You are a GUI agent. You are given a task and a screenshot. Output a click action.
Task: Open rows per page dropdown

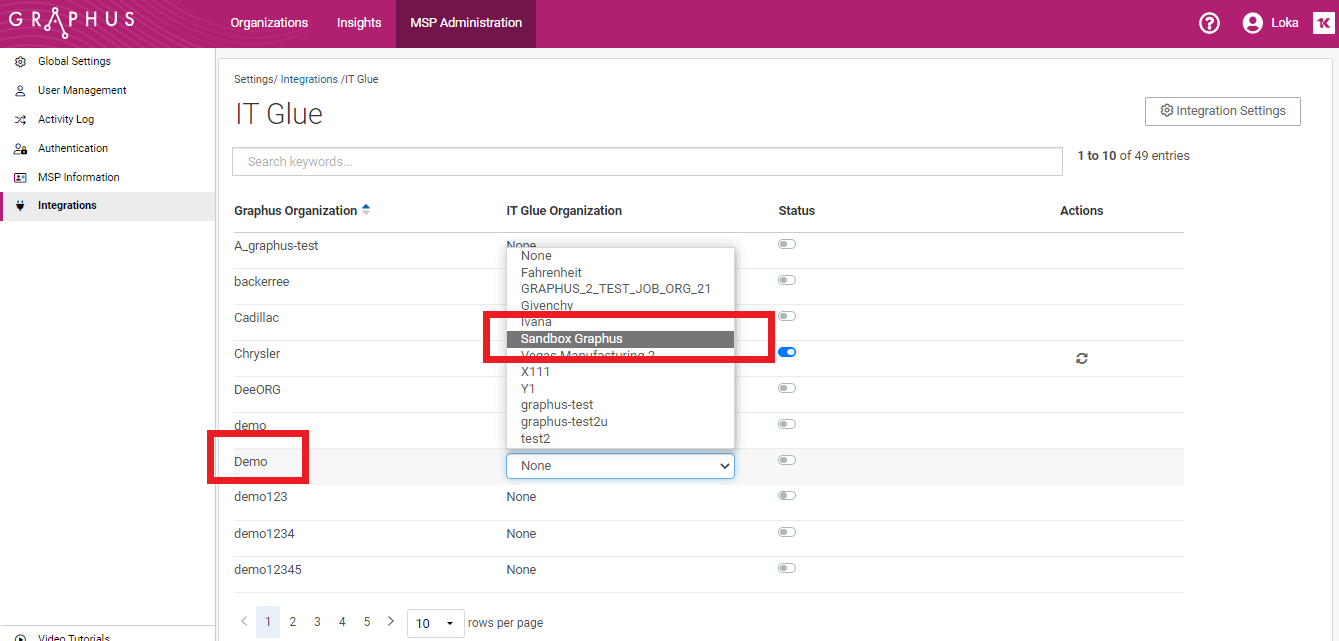click(436, 623)
